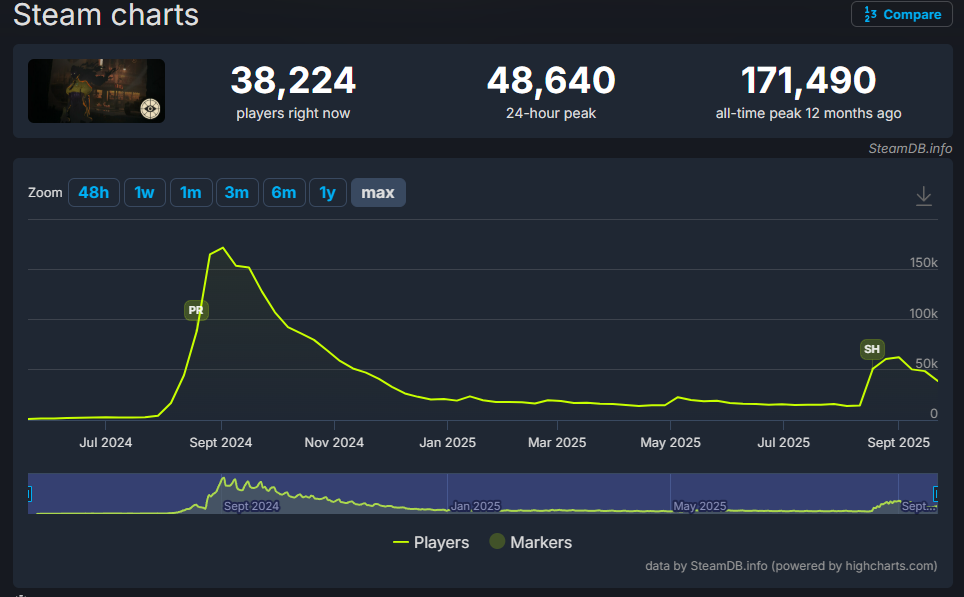Screen dimensions: 964x597
Task: Set zoom to 3m
Action: (x=237, y=192)
